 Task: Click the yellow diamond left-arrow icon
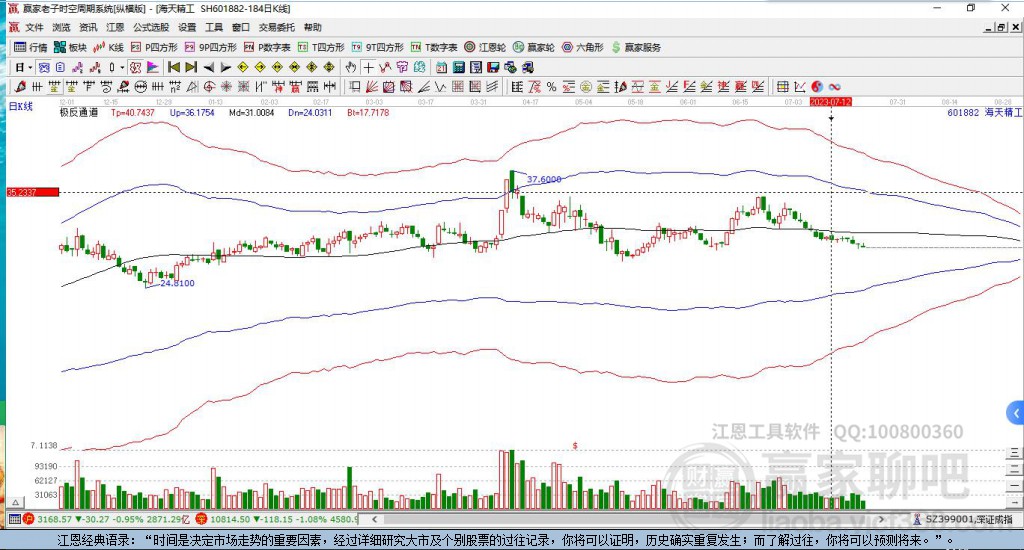(x=243, y=67)
